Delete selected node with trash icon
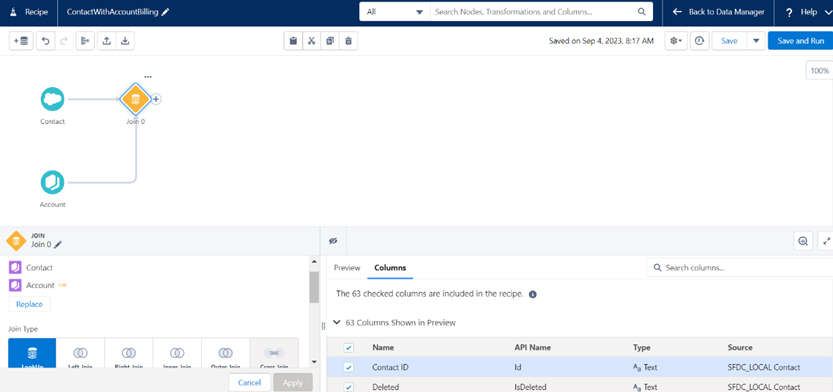Image resolution: width=833 pixels, height=392 pixels. 348,41
